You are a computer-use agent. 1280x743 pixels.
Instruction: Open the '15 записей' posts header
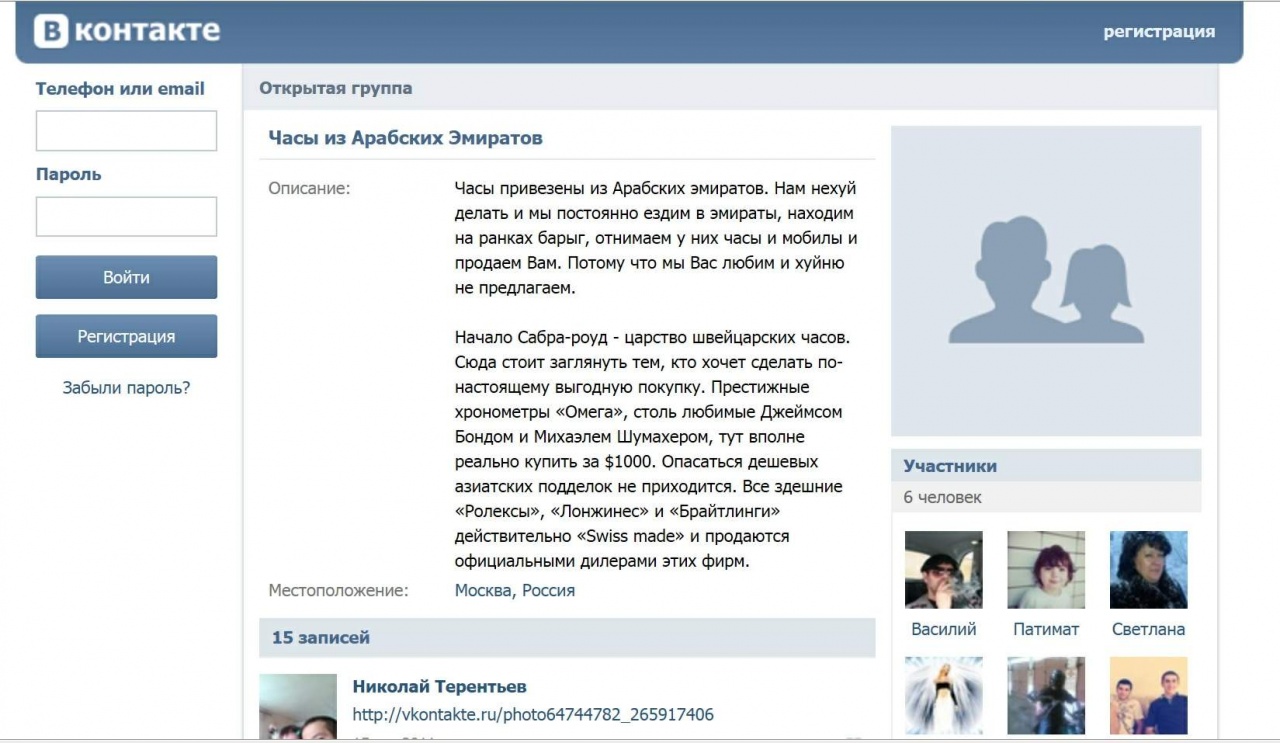click(321, 637)
